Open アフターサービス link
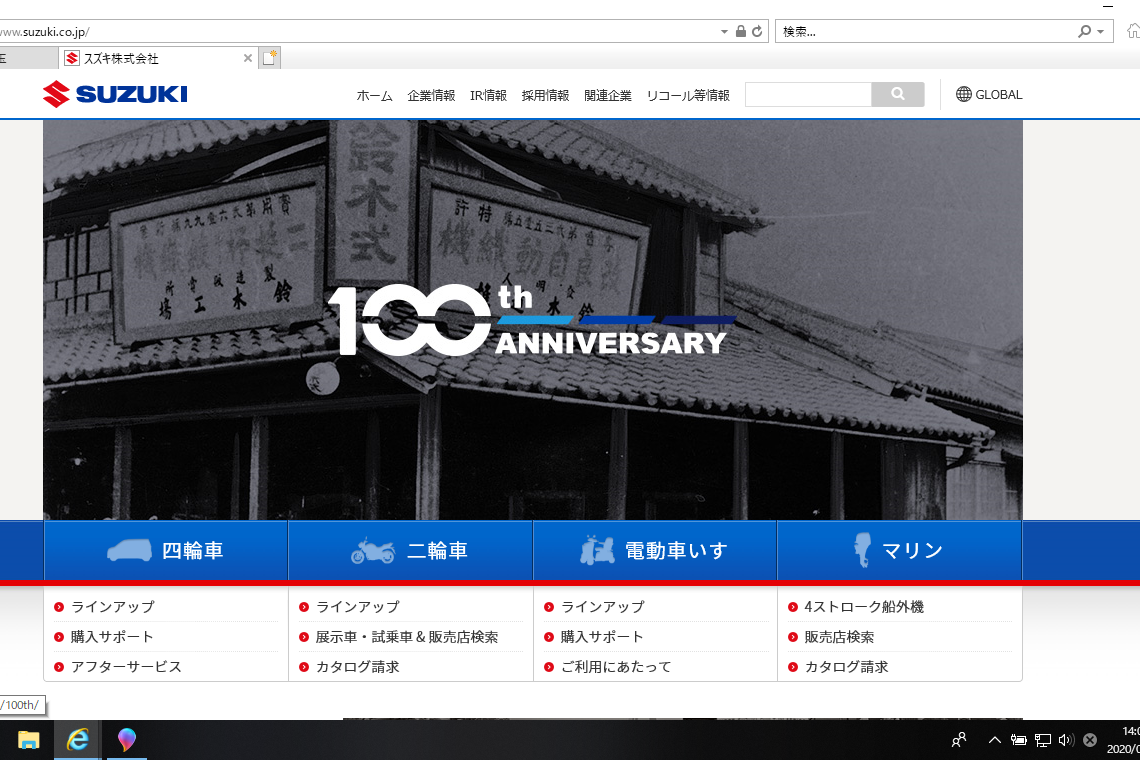Image resolution: width=1140 pixels, height=760 pixels. [126, 666]
